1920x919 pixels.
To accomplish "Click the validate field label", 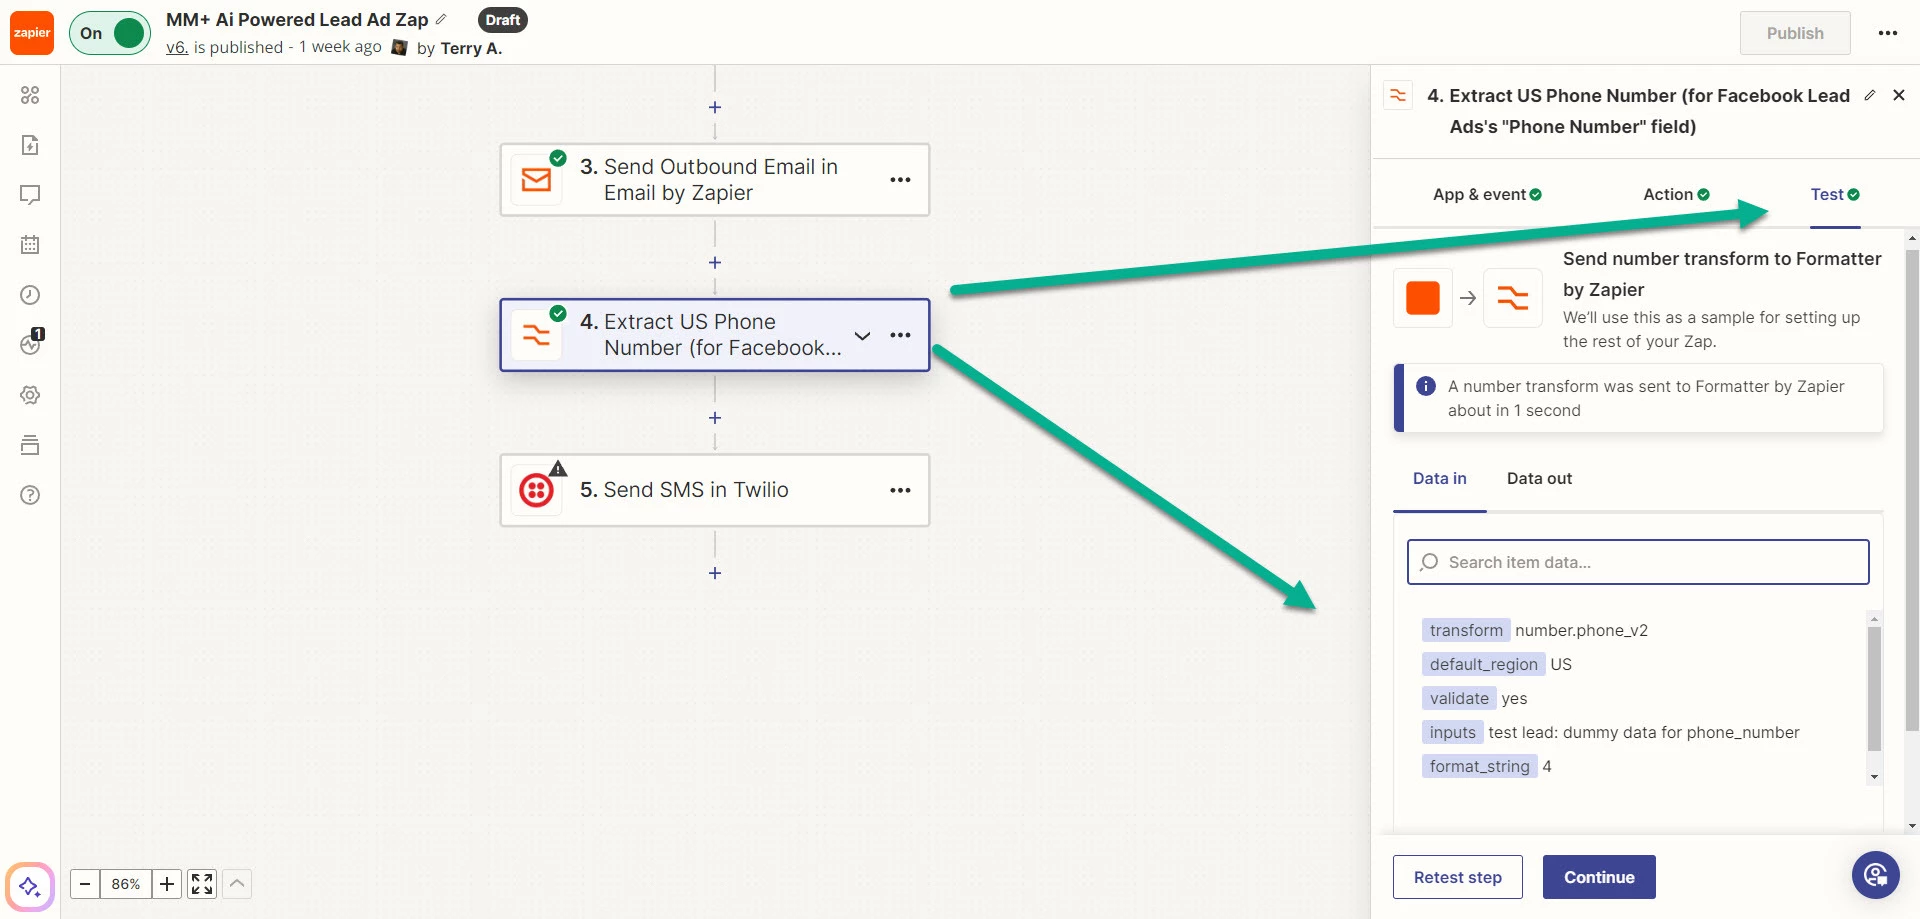I will point(1459,698).
